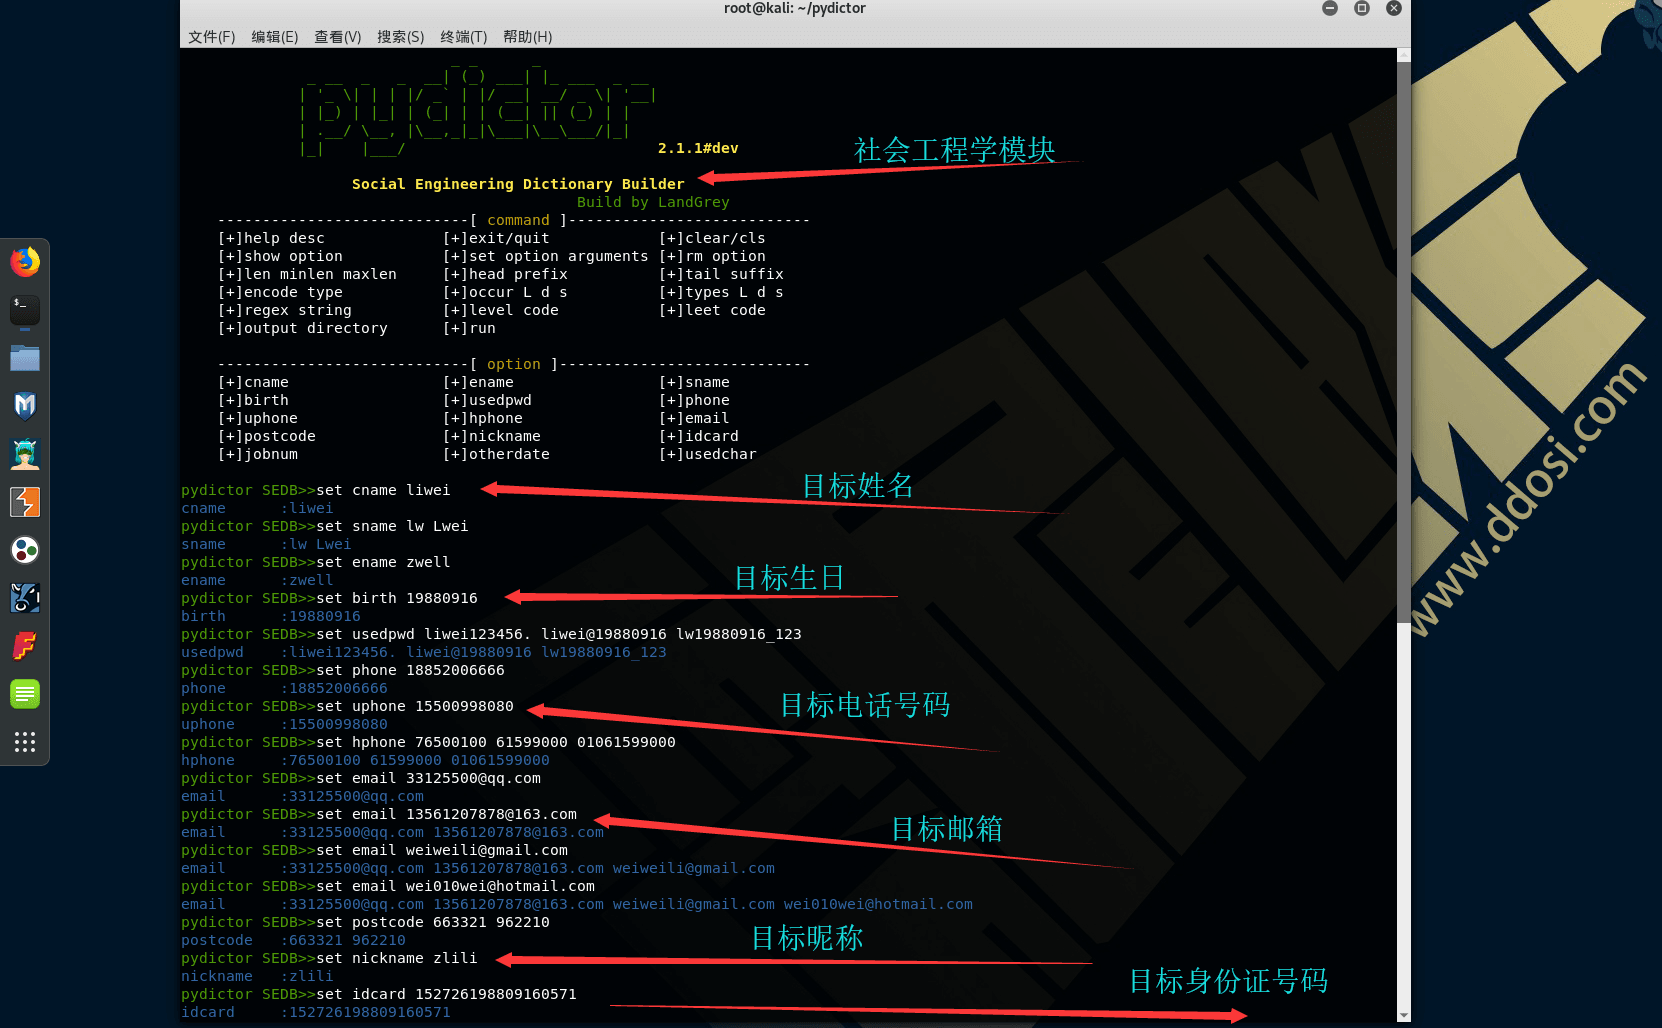Maximize the pydictor terminal window
This screenshot has height=1028, width=1662.
tap(1362, 8)
